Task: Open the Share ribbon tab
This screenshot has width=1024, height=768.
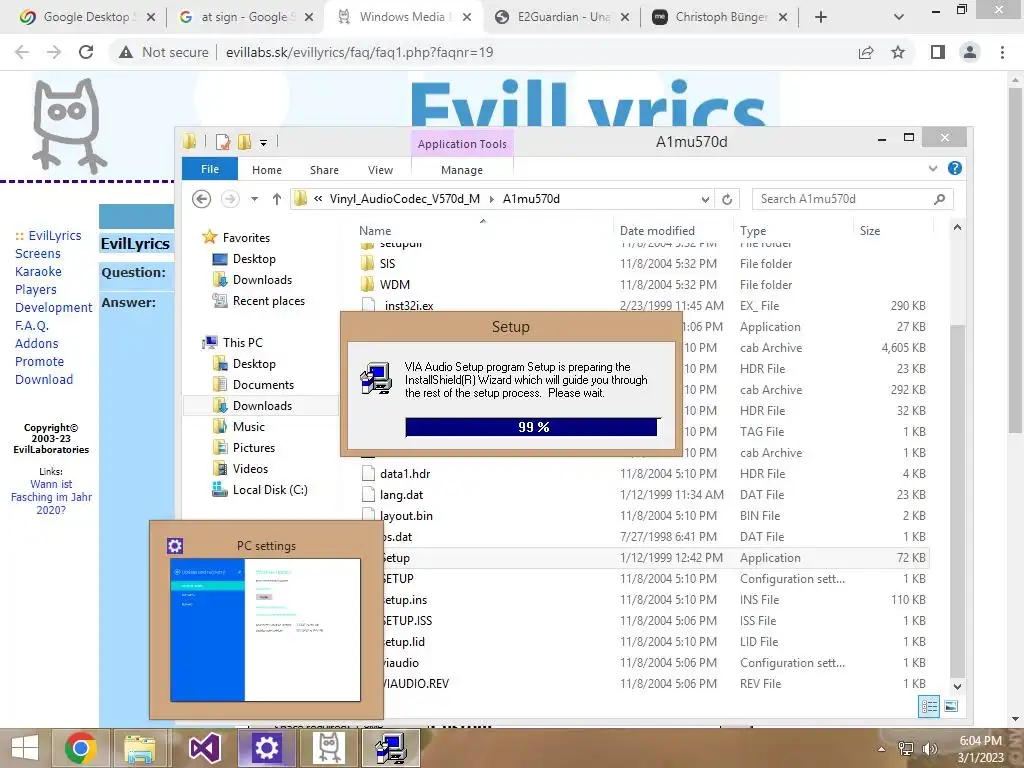Action: pyautogui.click(x=324, y=170)
